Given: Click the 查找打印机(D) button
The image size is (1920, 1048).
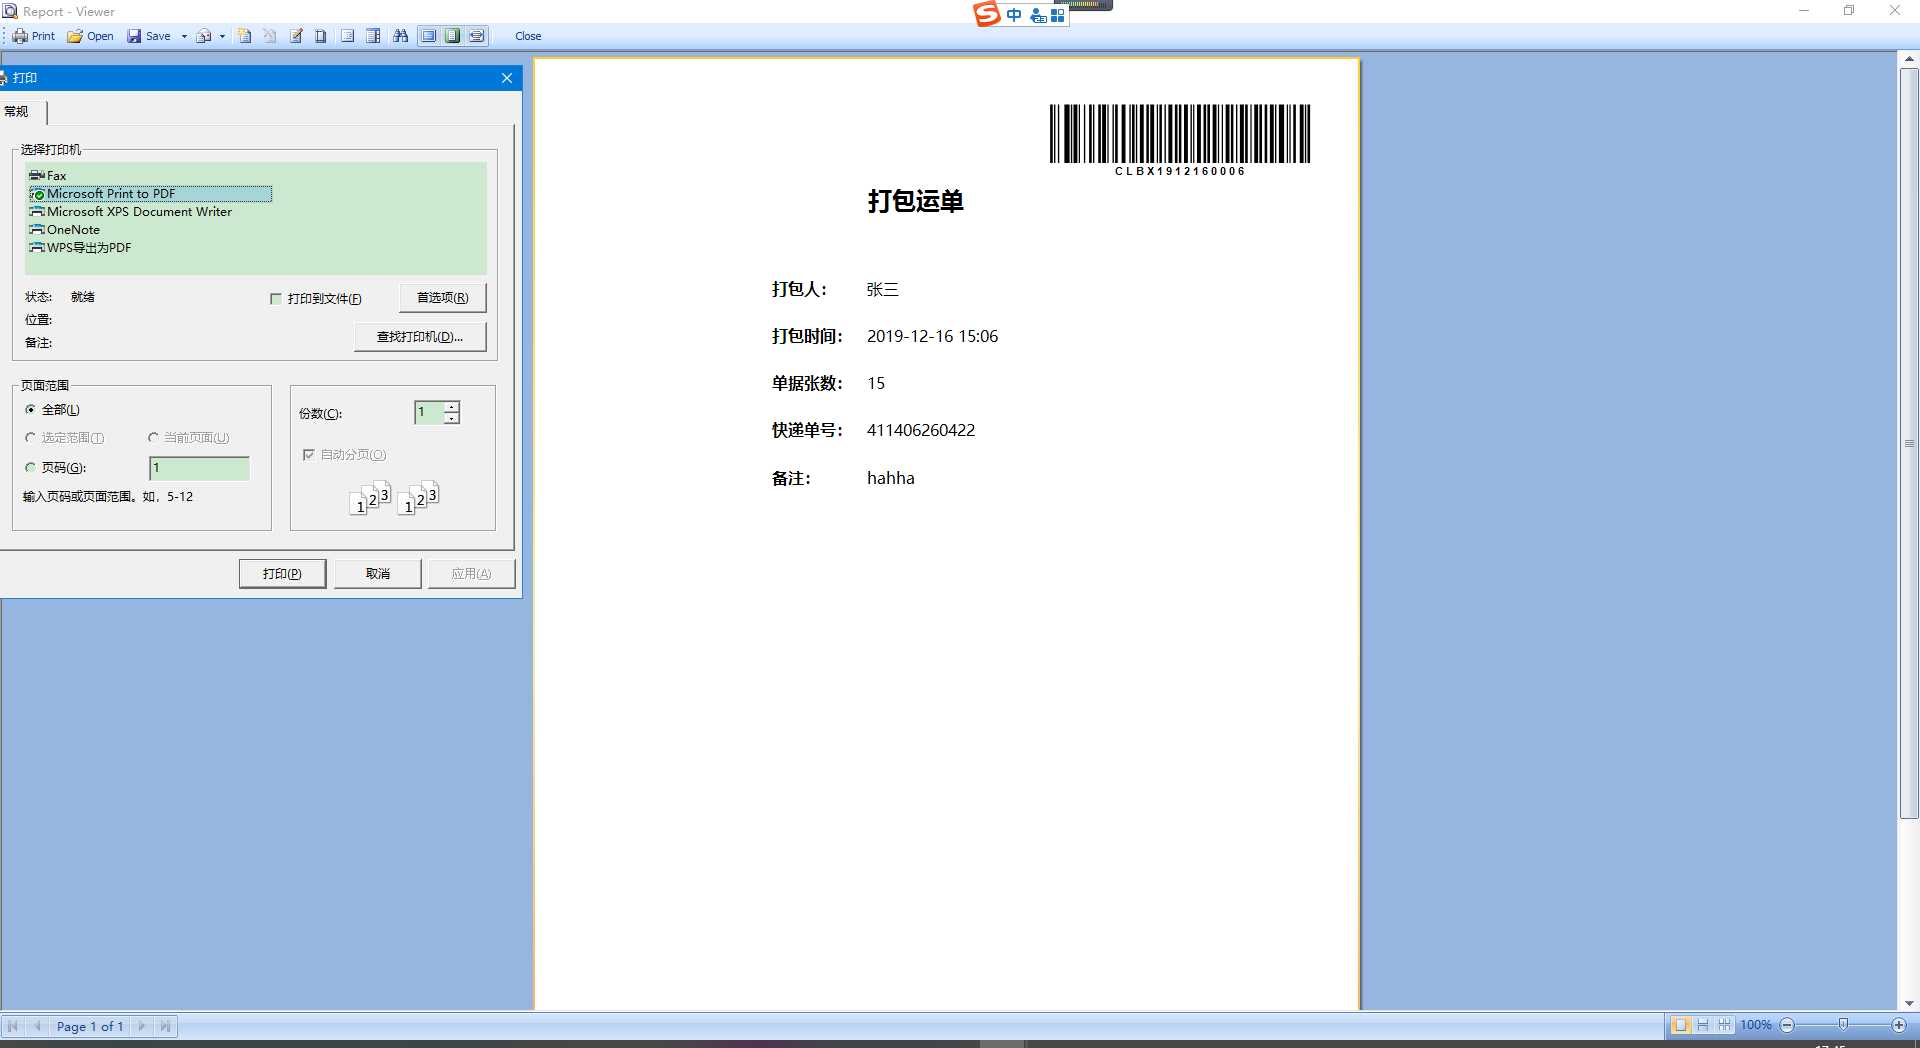Looking at the screenshot, I should point(420,337).
